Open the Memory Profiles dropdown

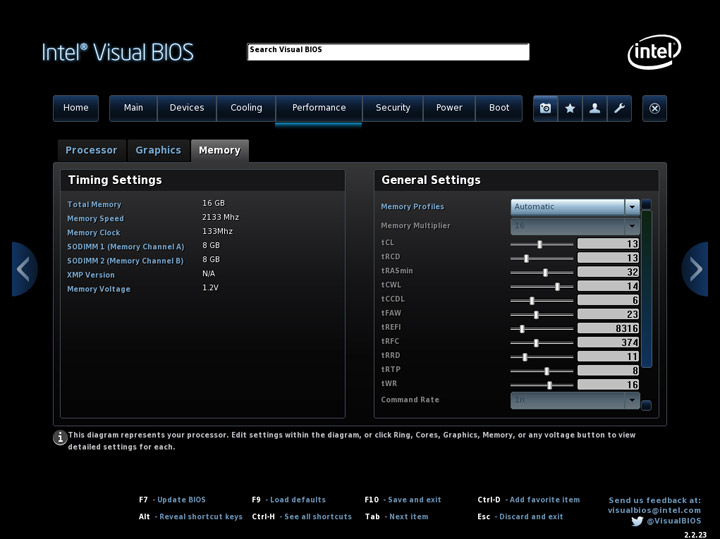tap(575, 207)
